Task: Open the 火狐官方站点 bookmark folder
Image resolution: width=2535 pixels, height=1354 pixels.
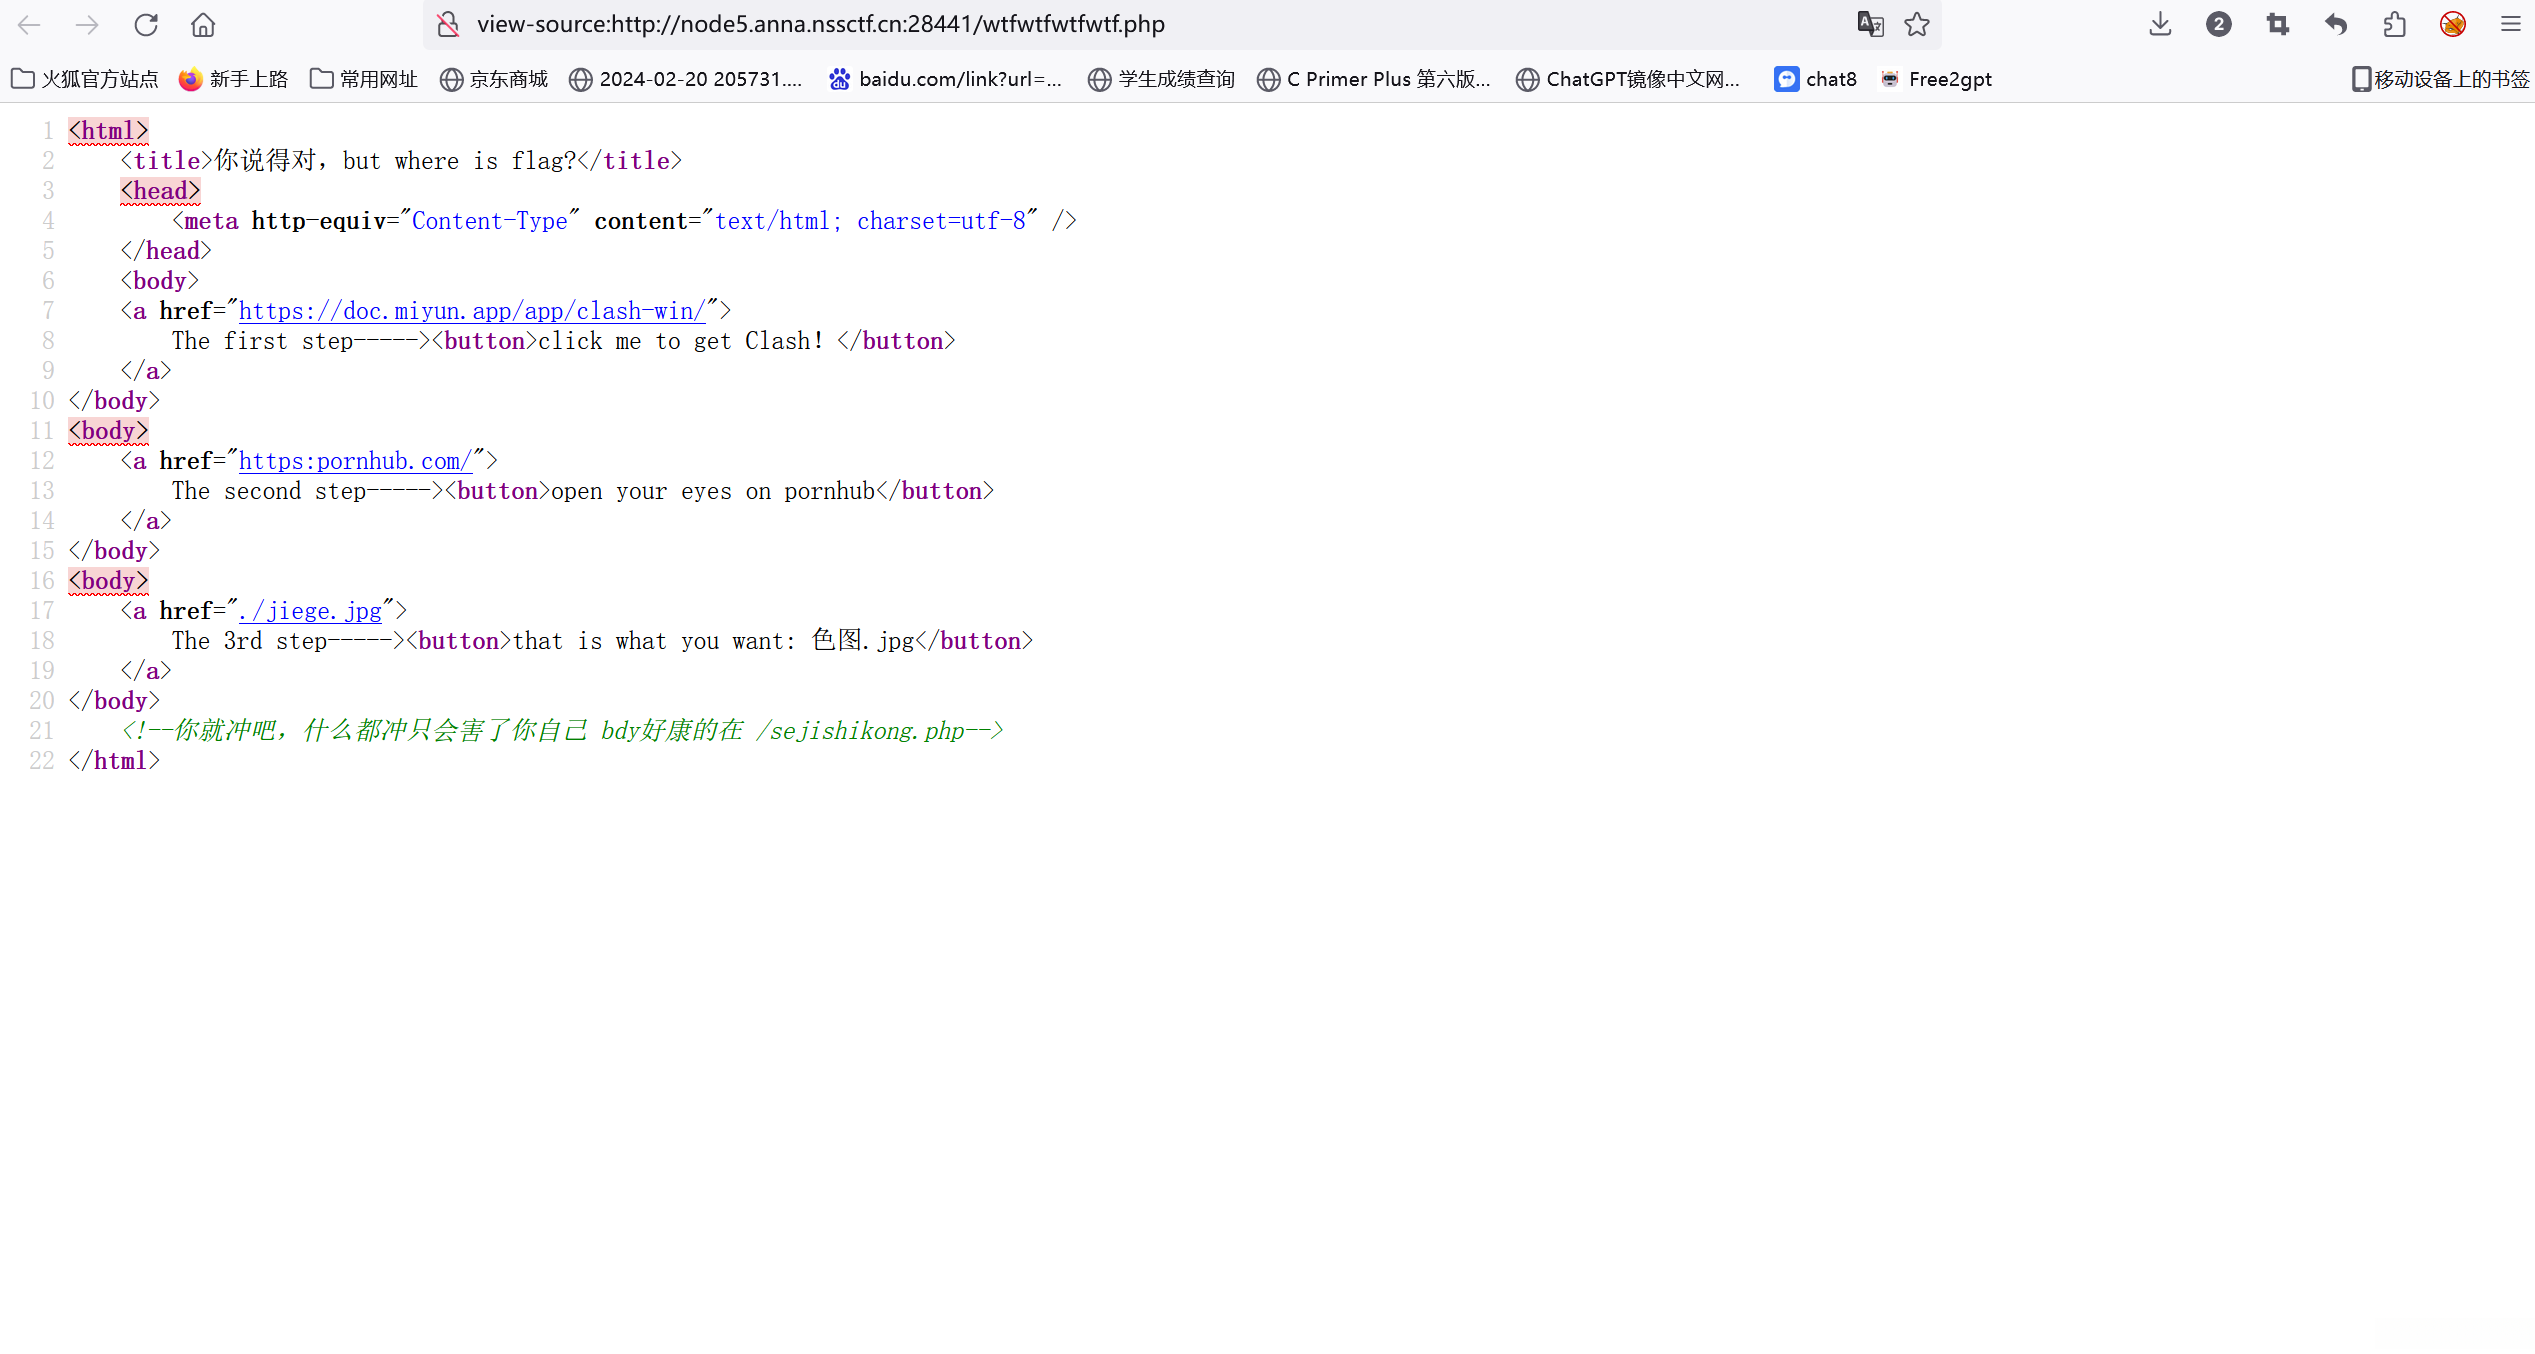Action: (85, 79)
